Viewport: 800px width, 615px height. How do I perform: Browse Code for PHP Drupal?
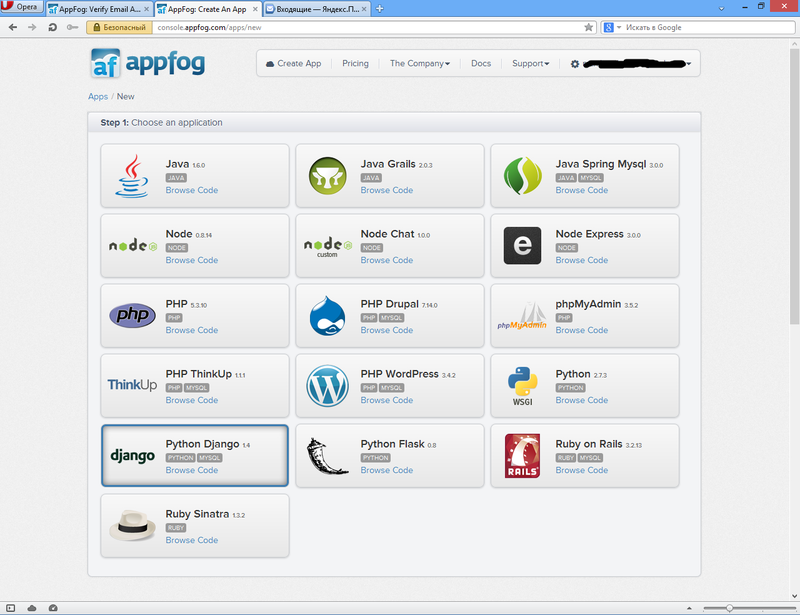(x=387, y=330)
